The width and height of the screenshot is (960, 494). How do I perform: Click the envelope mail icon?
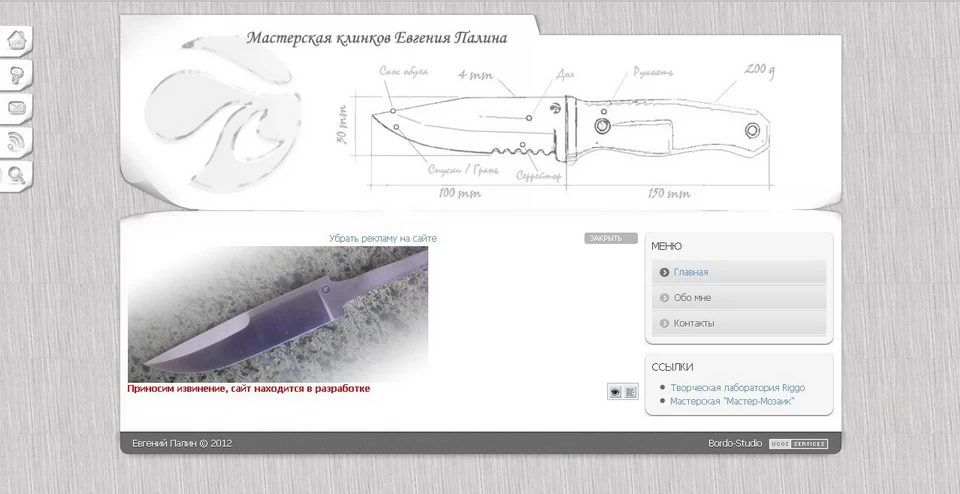17,108
